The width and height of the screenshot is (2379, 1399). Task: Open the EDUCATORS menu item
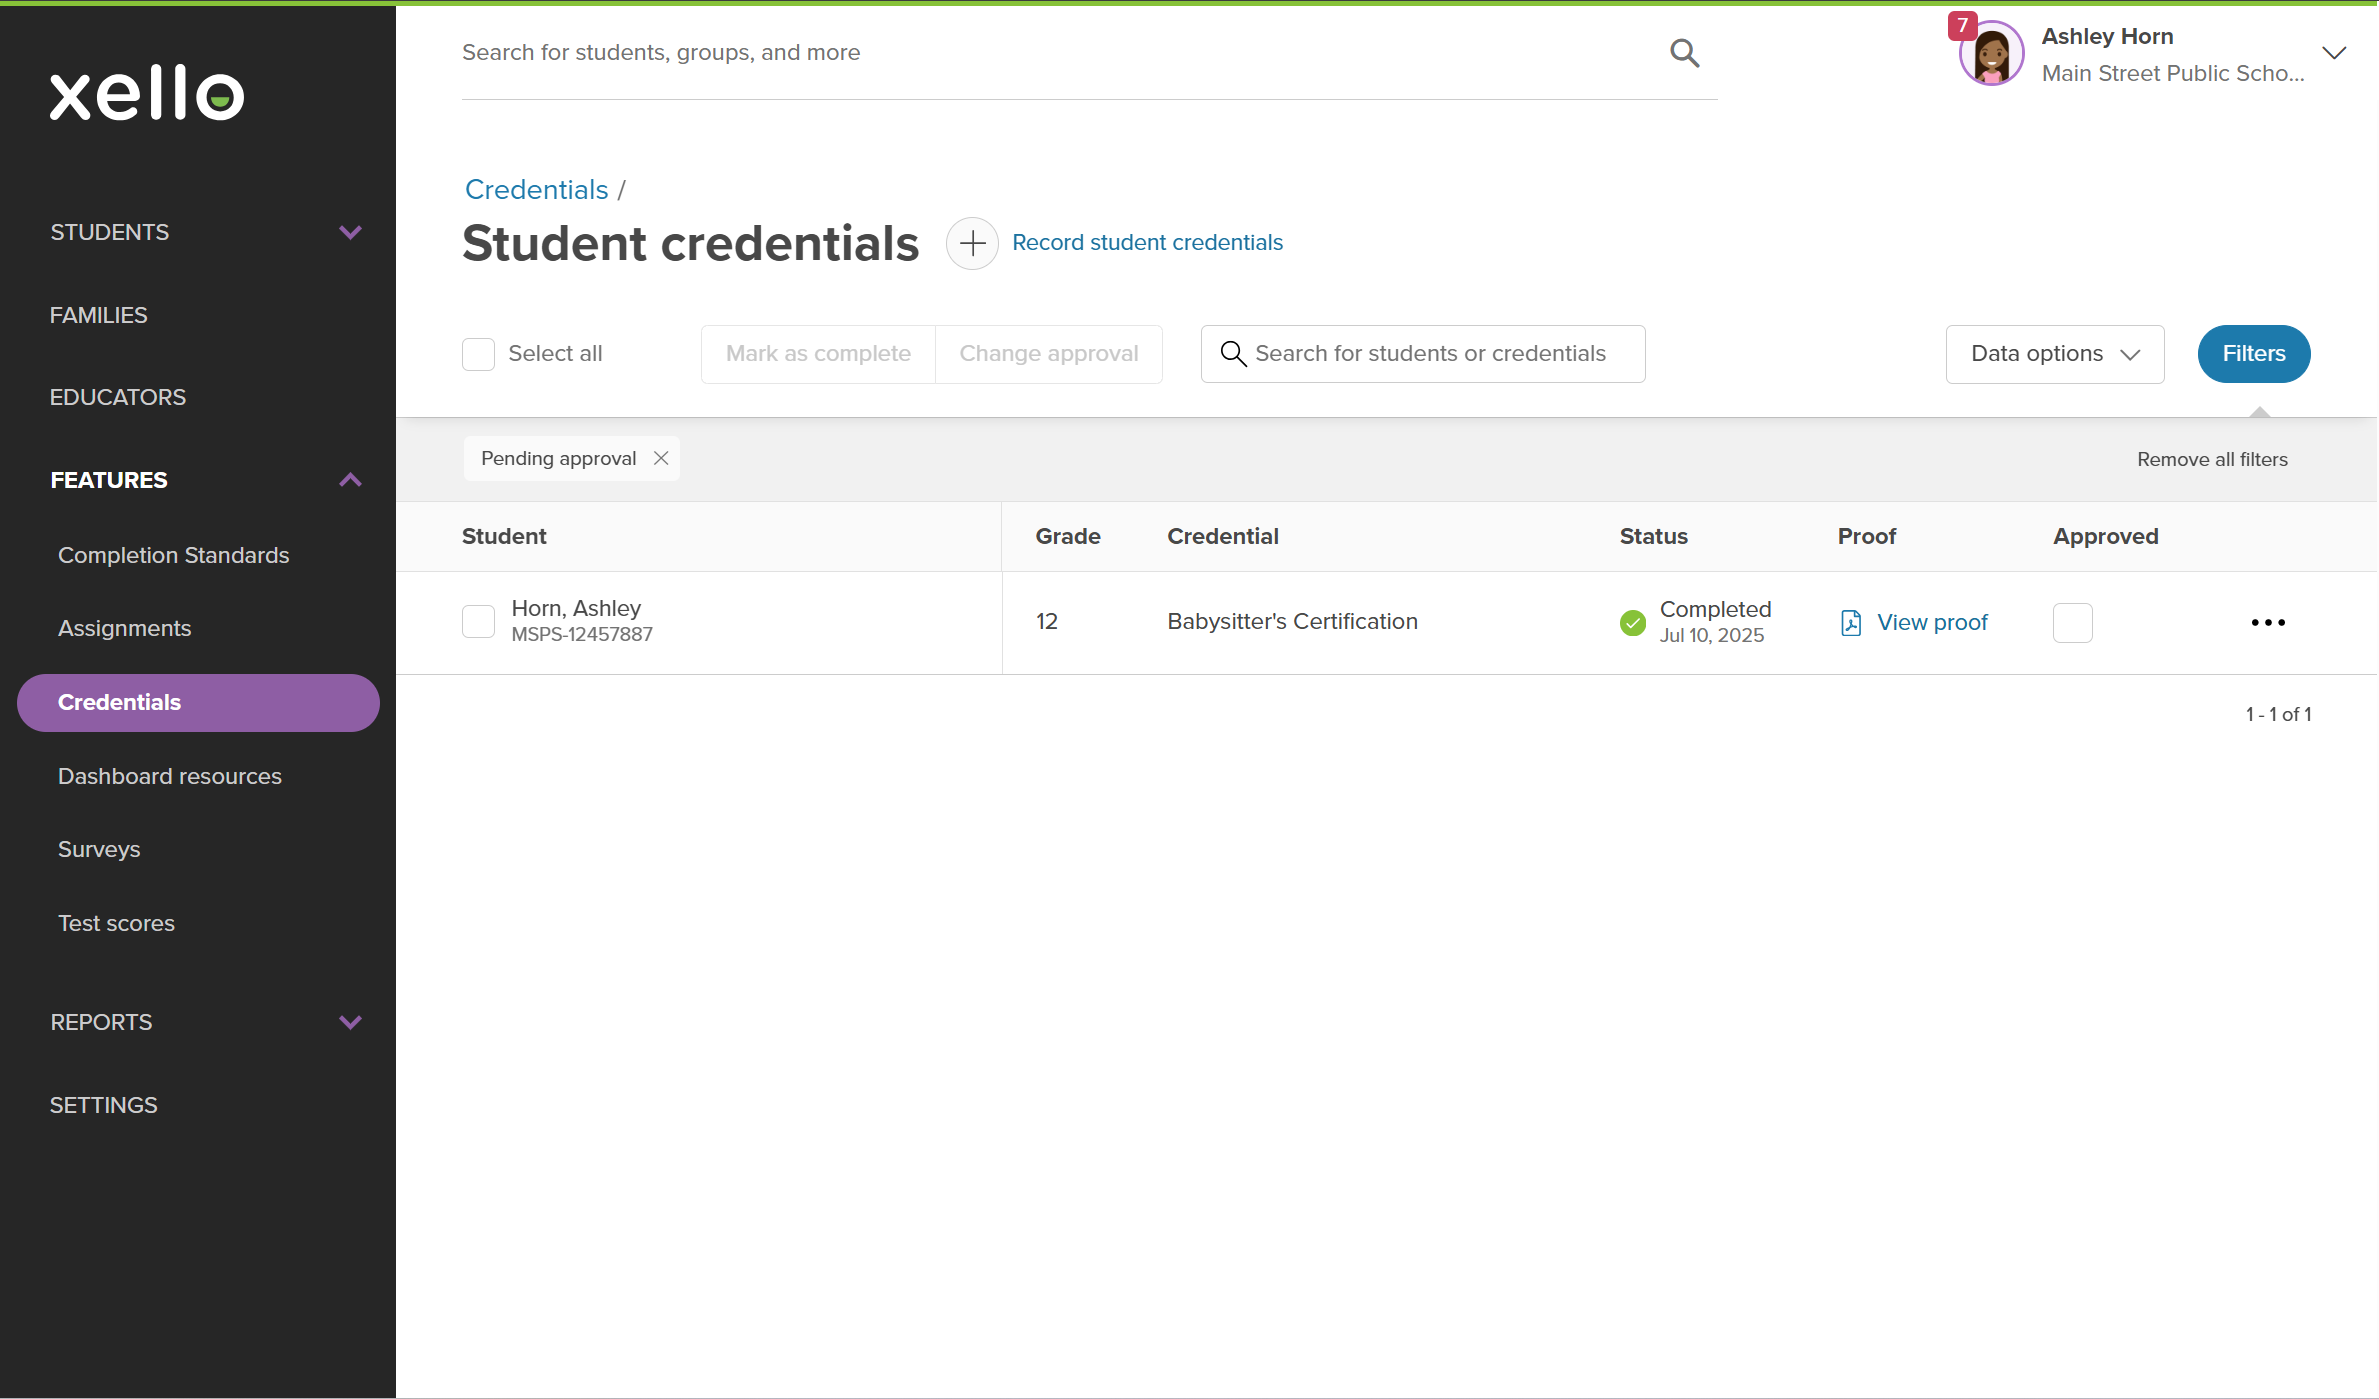coord(117,397)
